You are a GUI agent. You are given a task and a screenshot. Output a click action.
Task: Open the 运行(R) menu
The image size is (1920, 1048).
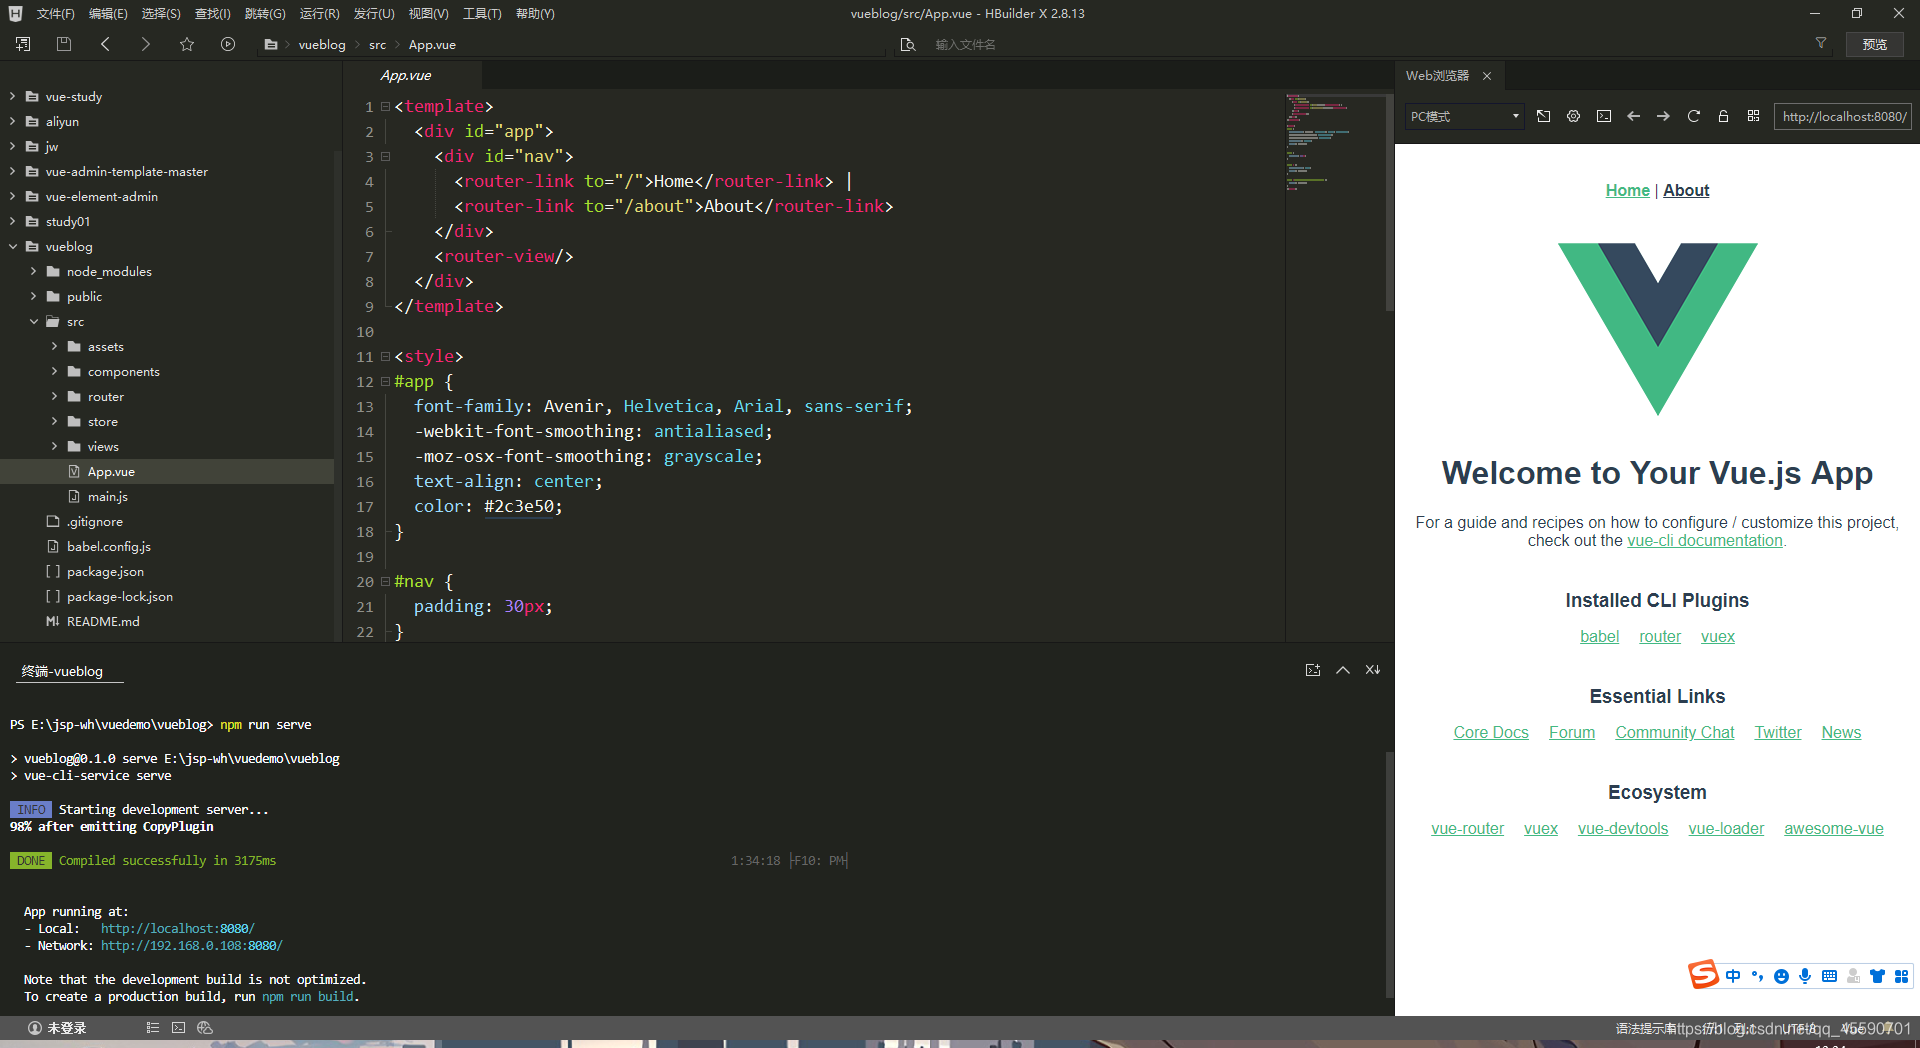[319, 14]
